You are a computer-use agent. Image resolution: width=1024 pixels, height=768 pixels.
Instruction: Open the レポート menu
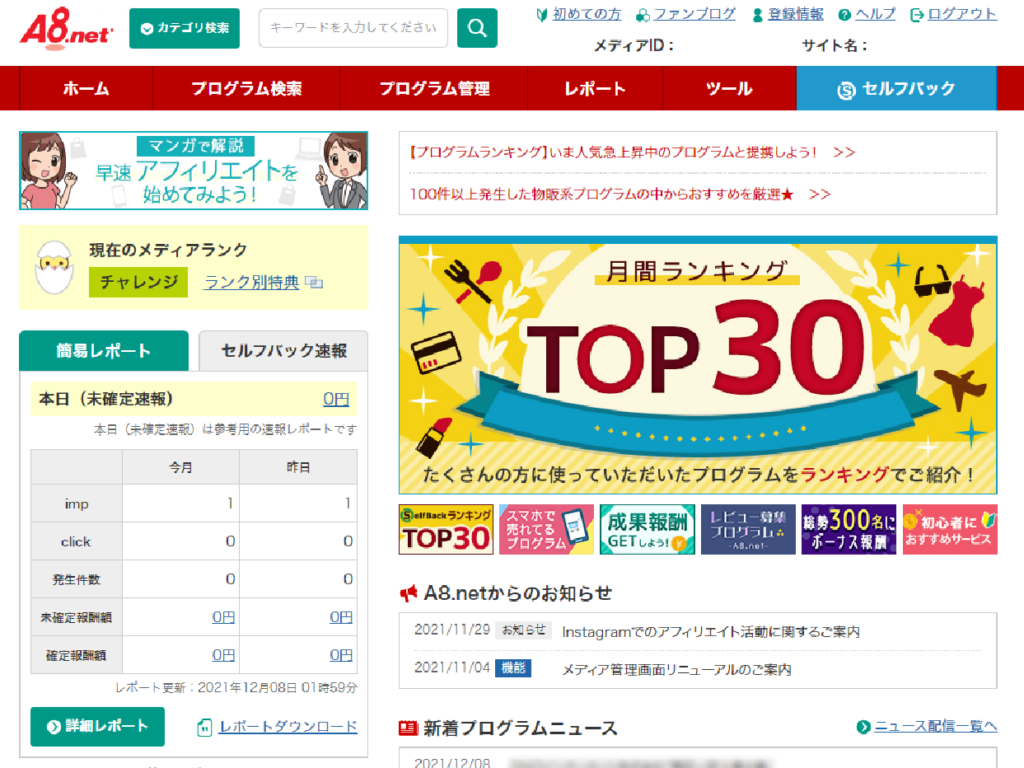click(x=595, y=88)
